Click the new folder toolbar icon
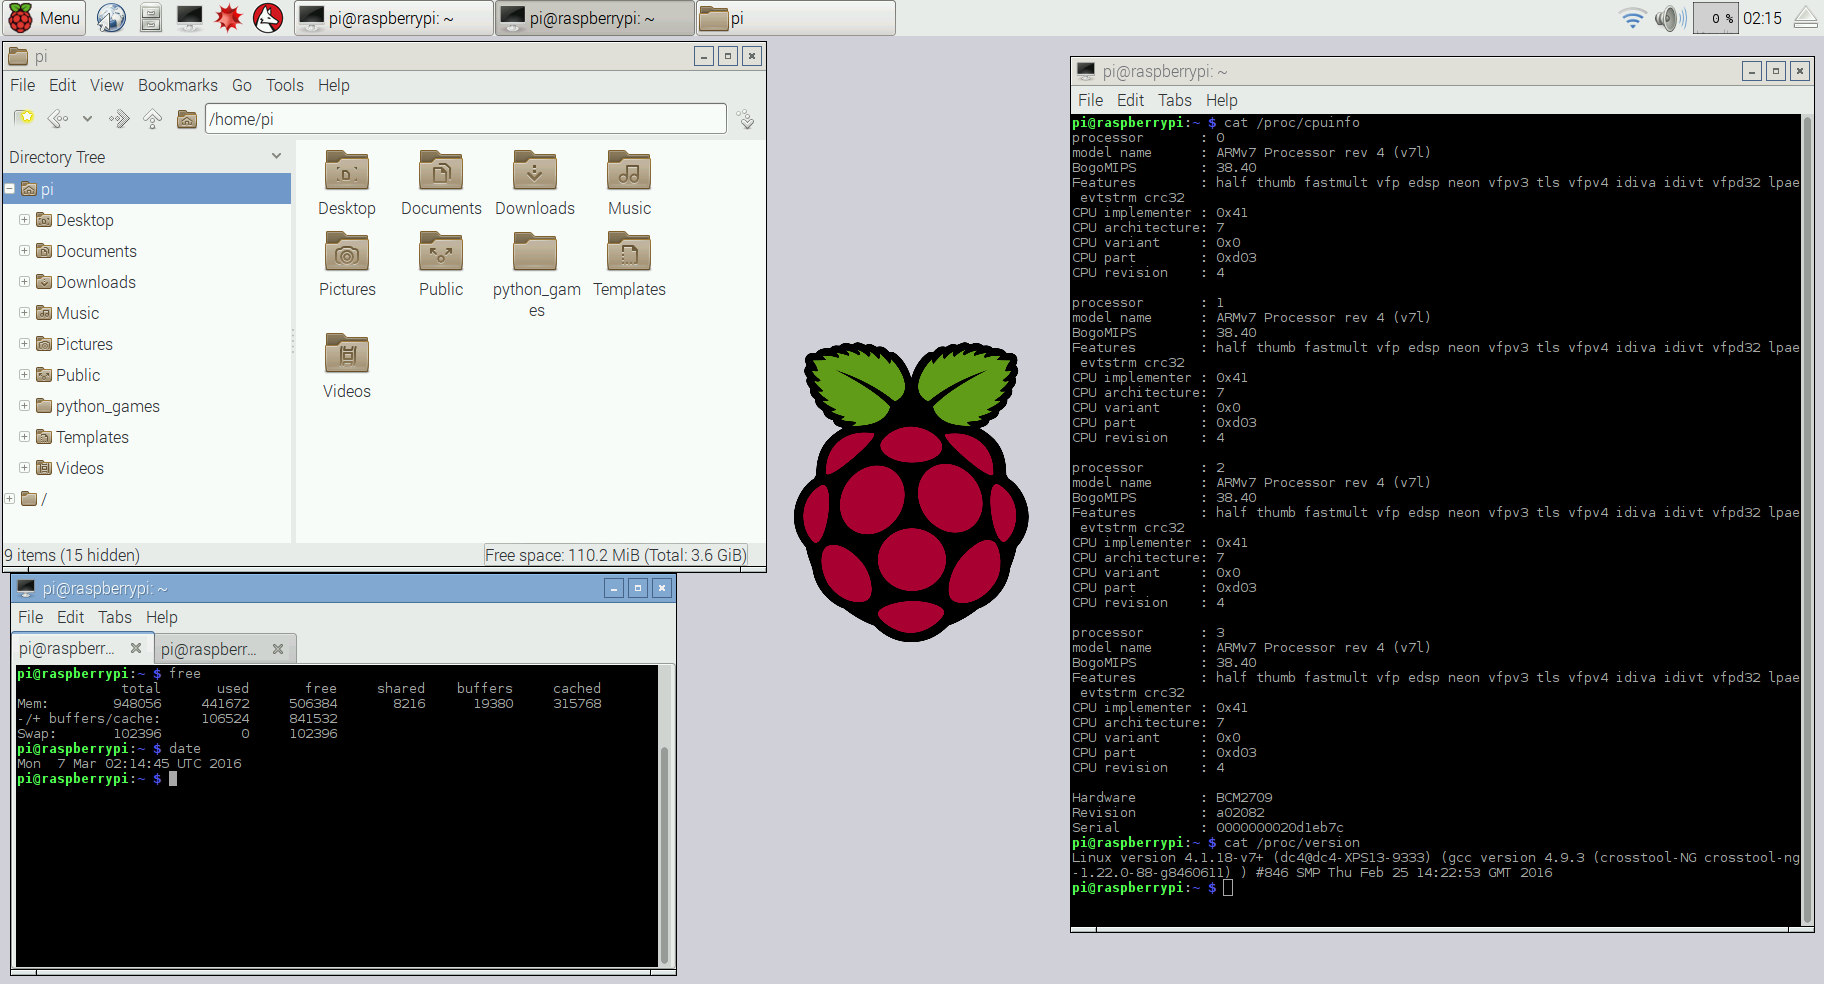The height and width of the screenshot is (984, 1824). (x=24, y=119)
